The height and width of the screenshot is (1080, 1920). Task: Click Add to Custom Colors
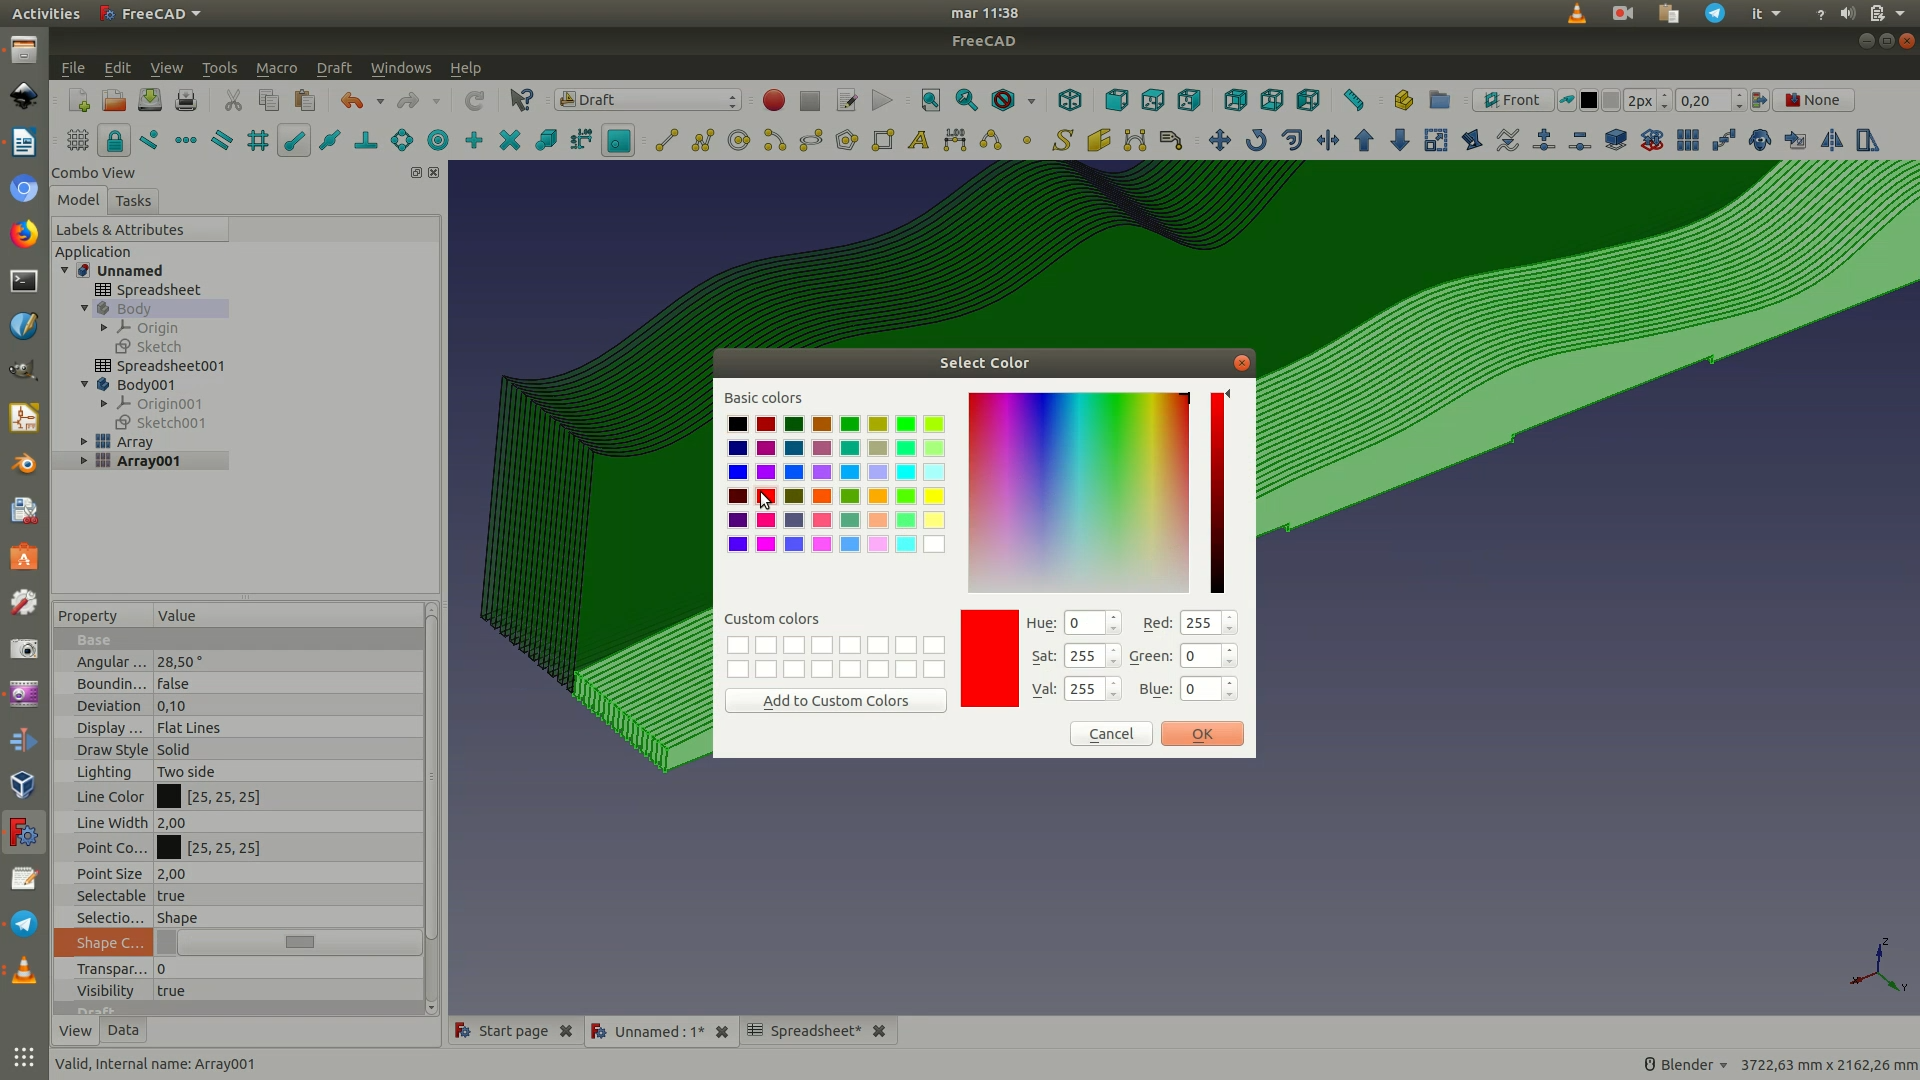tap(836, 701)
